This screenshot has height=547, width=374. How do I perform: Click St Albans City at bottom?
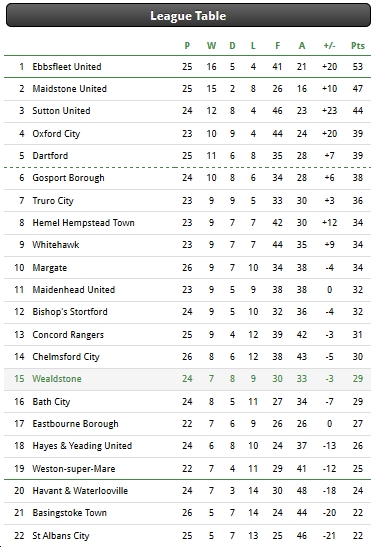[x=61, y=535]
